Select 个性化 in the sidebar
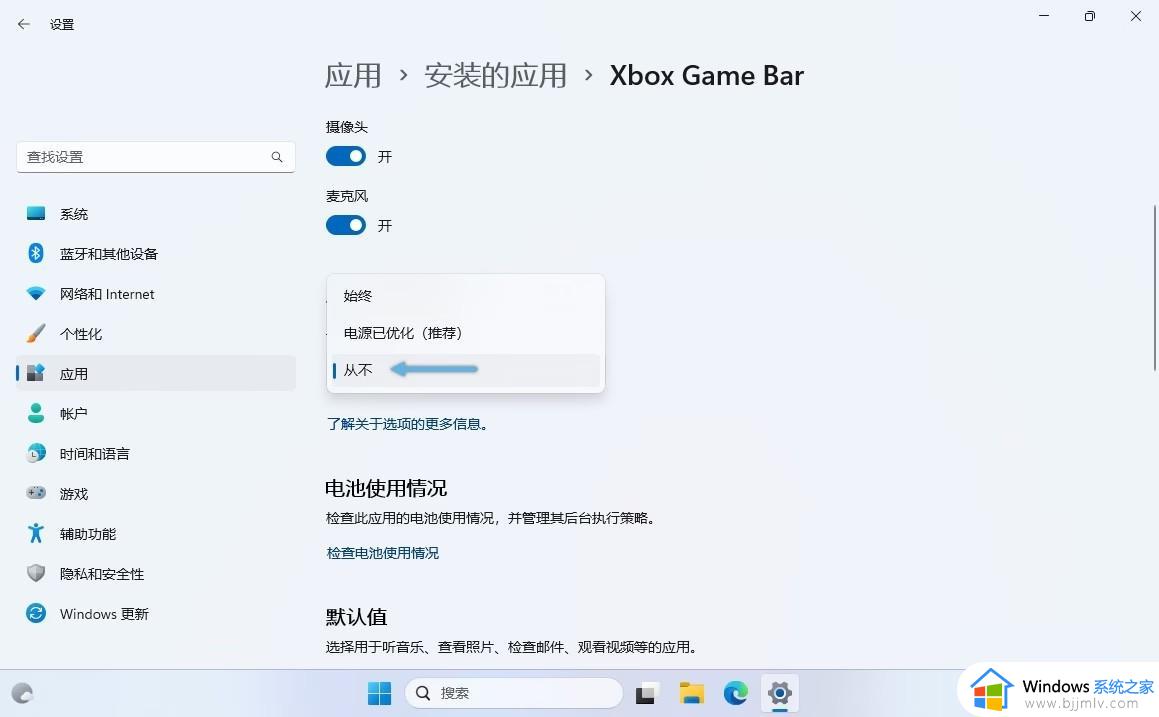This screenshot has width=1159, height=717. pyautogui.click(x=156, y=333)
